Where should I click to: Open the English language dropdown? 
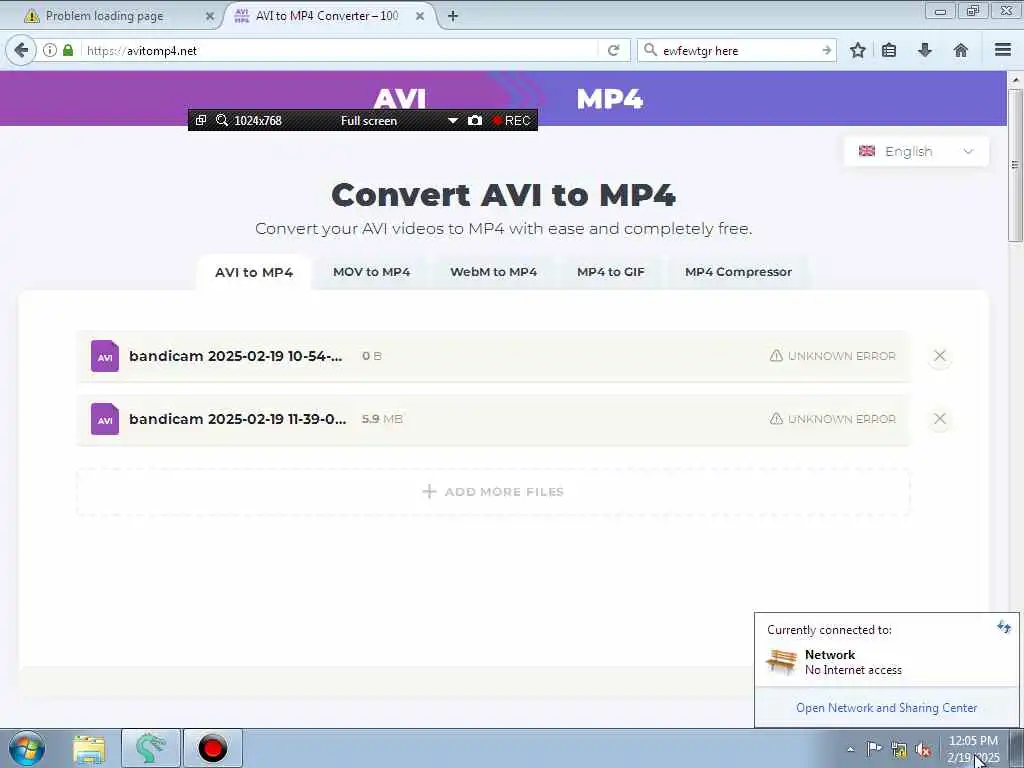pyautogui.click(x=916, y=152)
